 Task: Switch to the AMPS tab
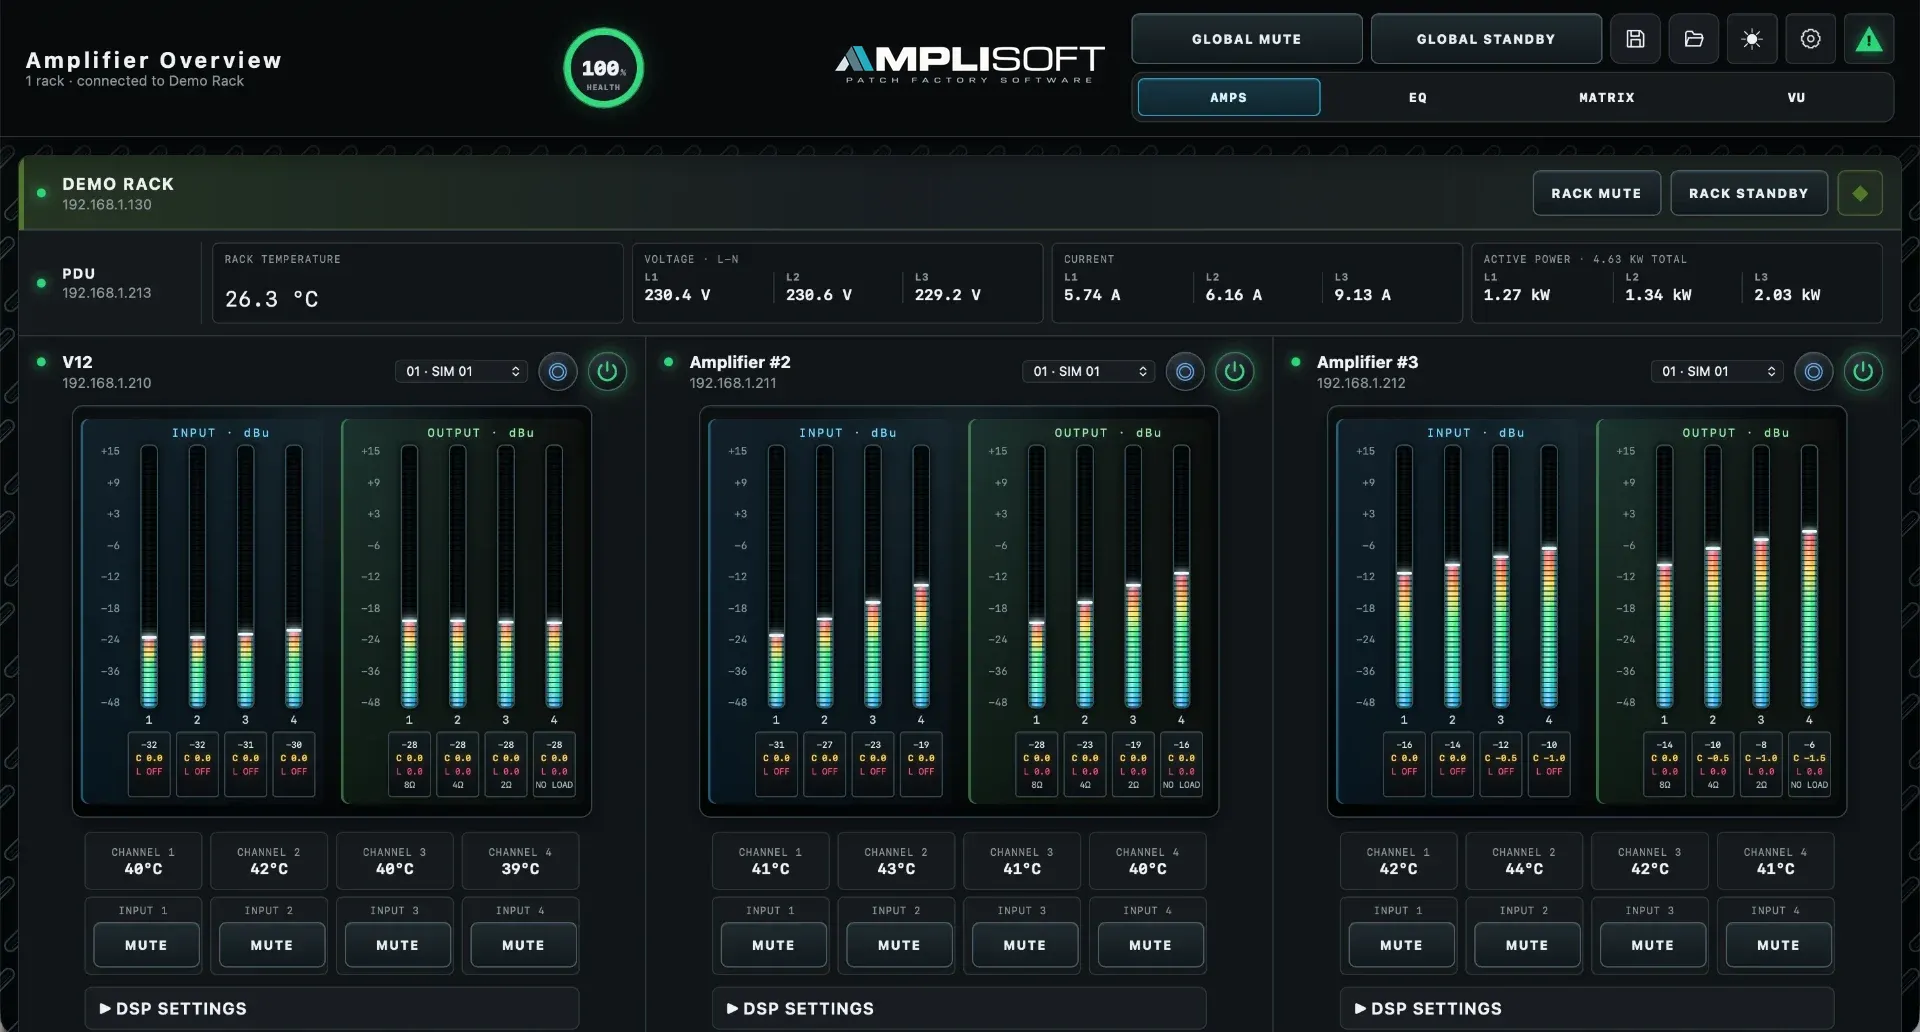1229,97
